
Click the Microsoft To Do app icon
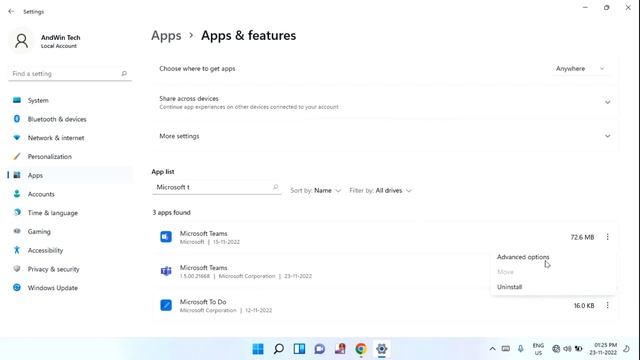click(166, 305)
